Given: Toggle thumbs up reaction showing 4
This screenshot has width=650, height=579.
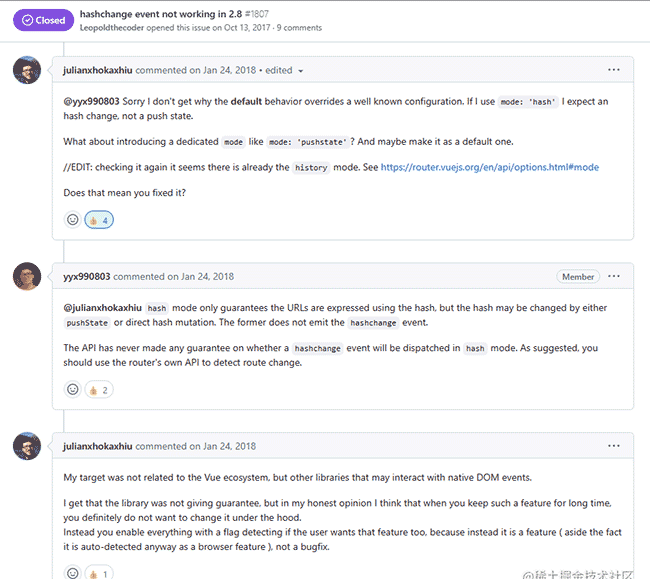Looking at the screenshot, I should (x=99, y=220).
